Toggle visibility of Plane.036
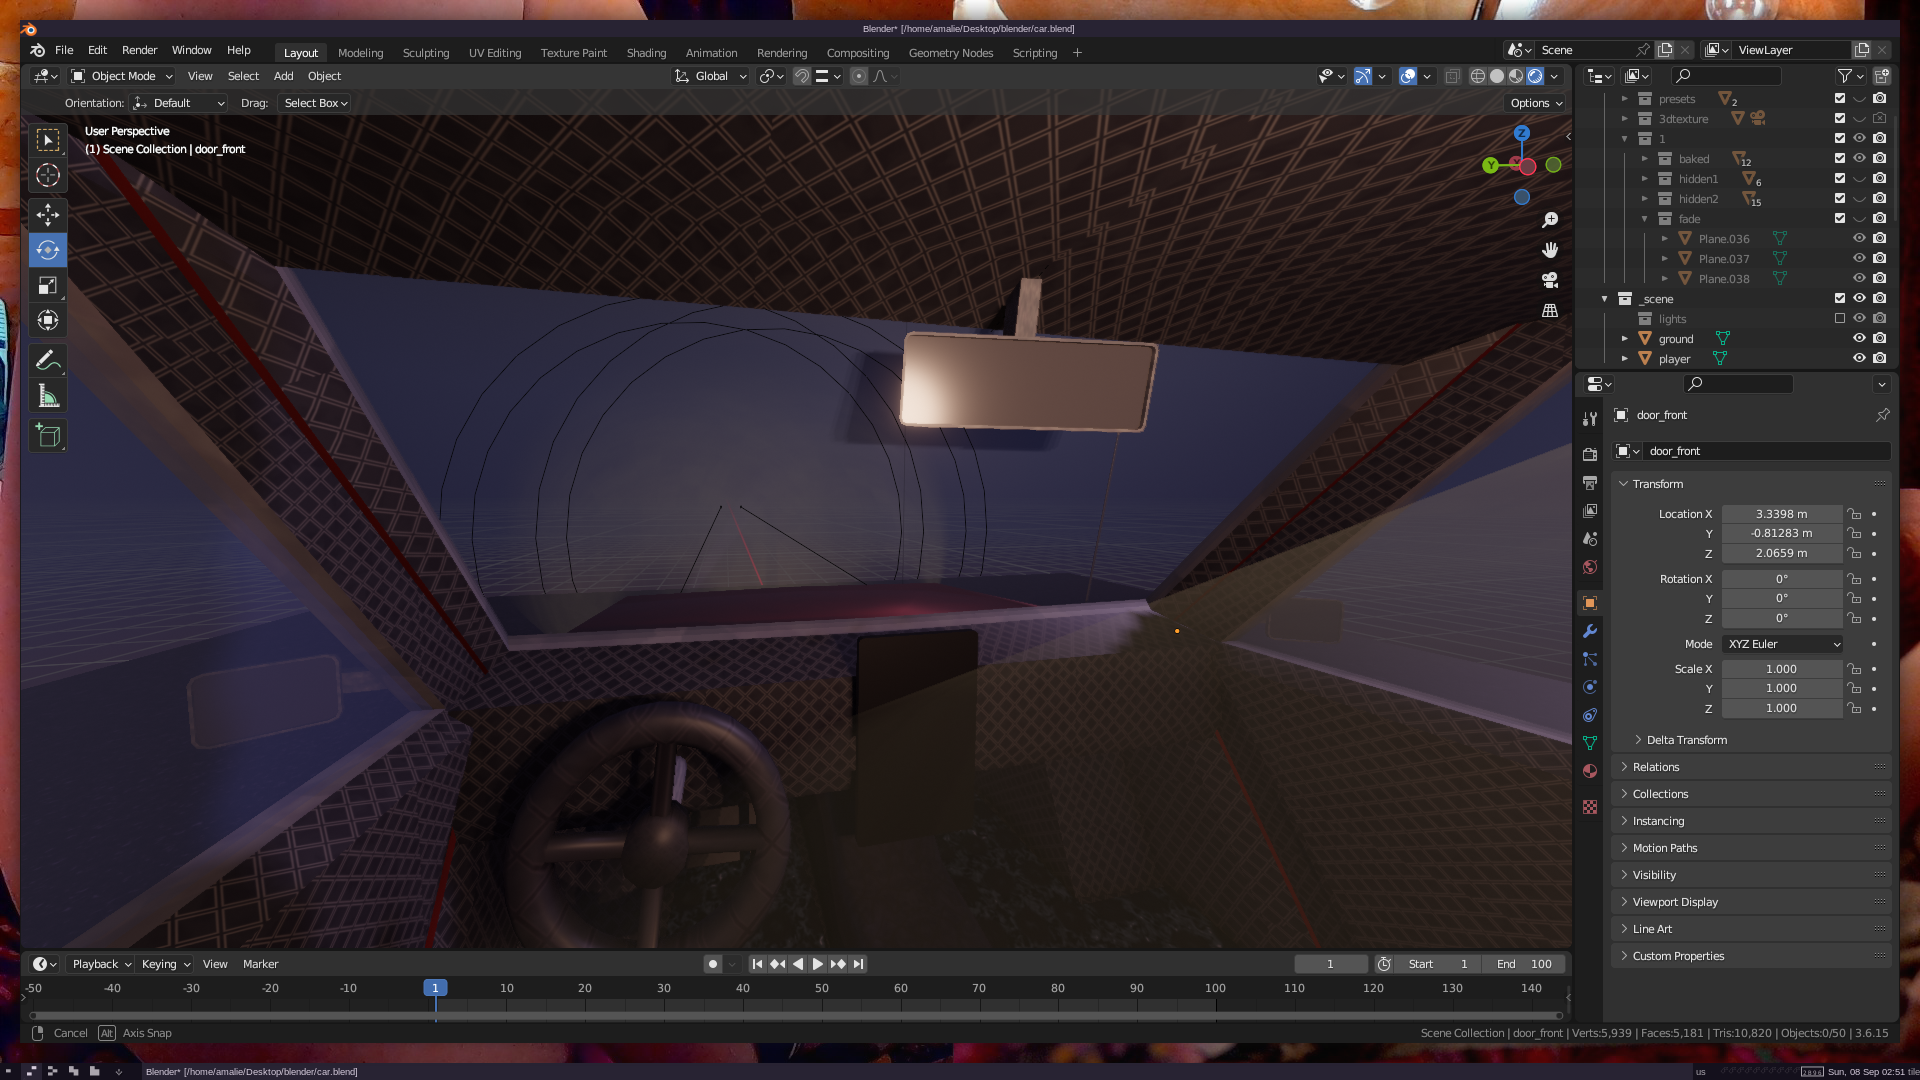 [x=1859, y=238]
